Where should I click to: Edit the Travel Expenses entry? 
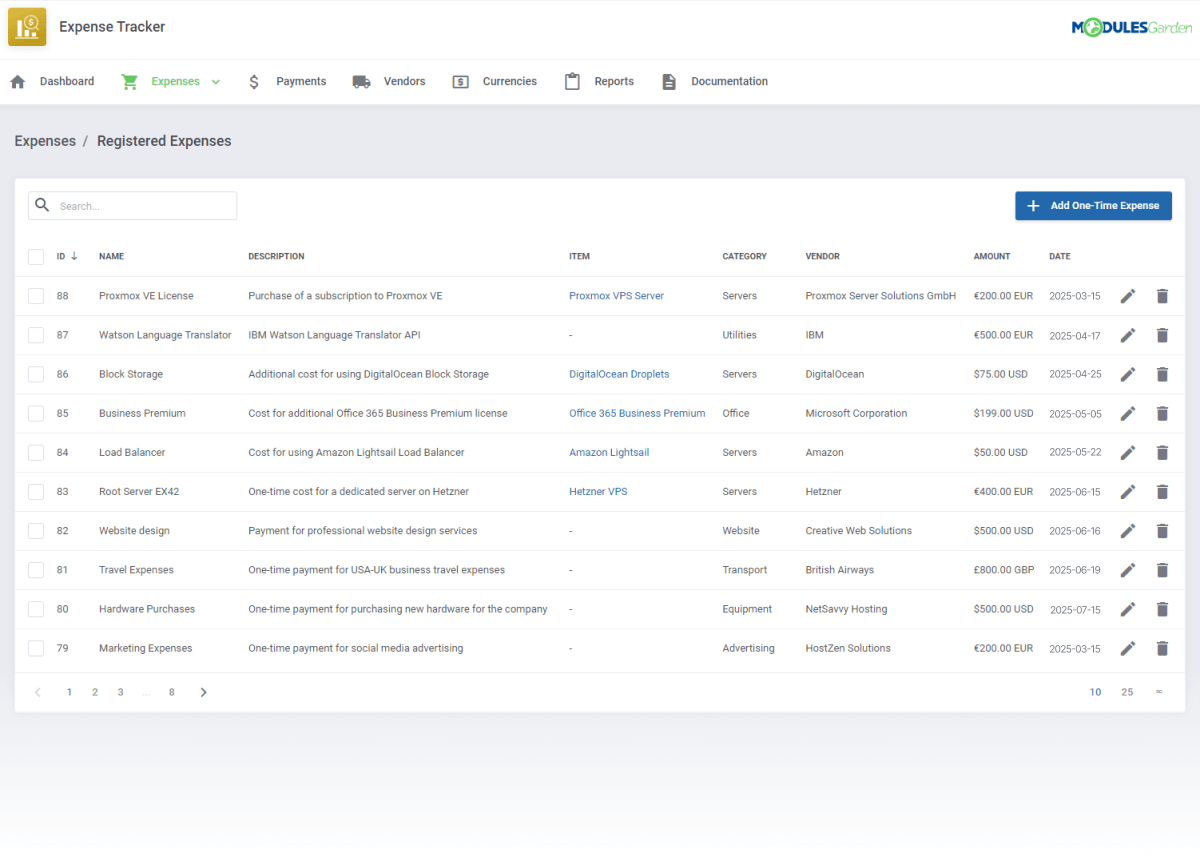(1128, 570)
